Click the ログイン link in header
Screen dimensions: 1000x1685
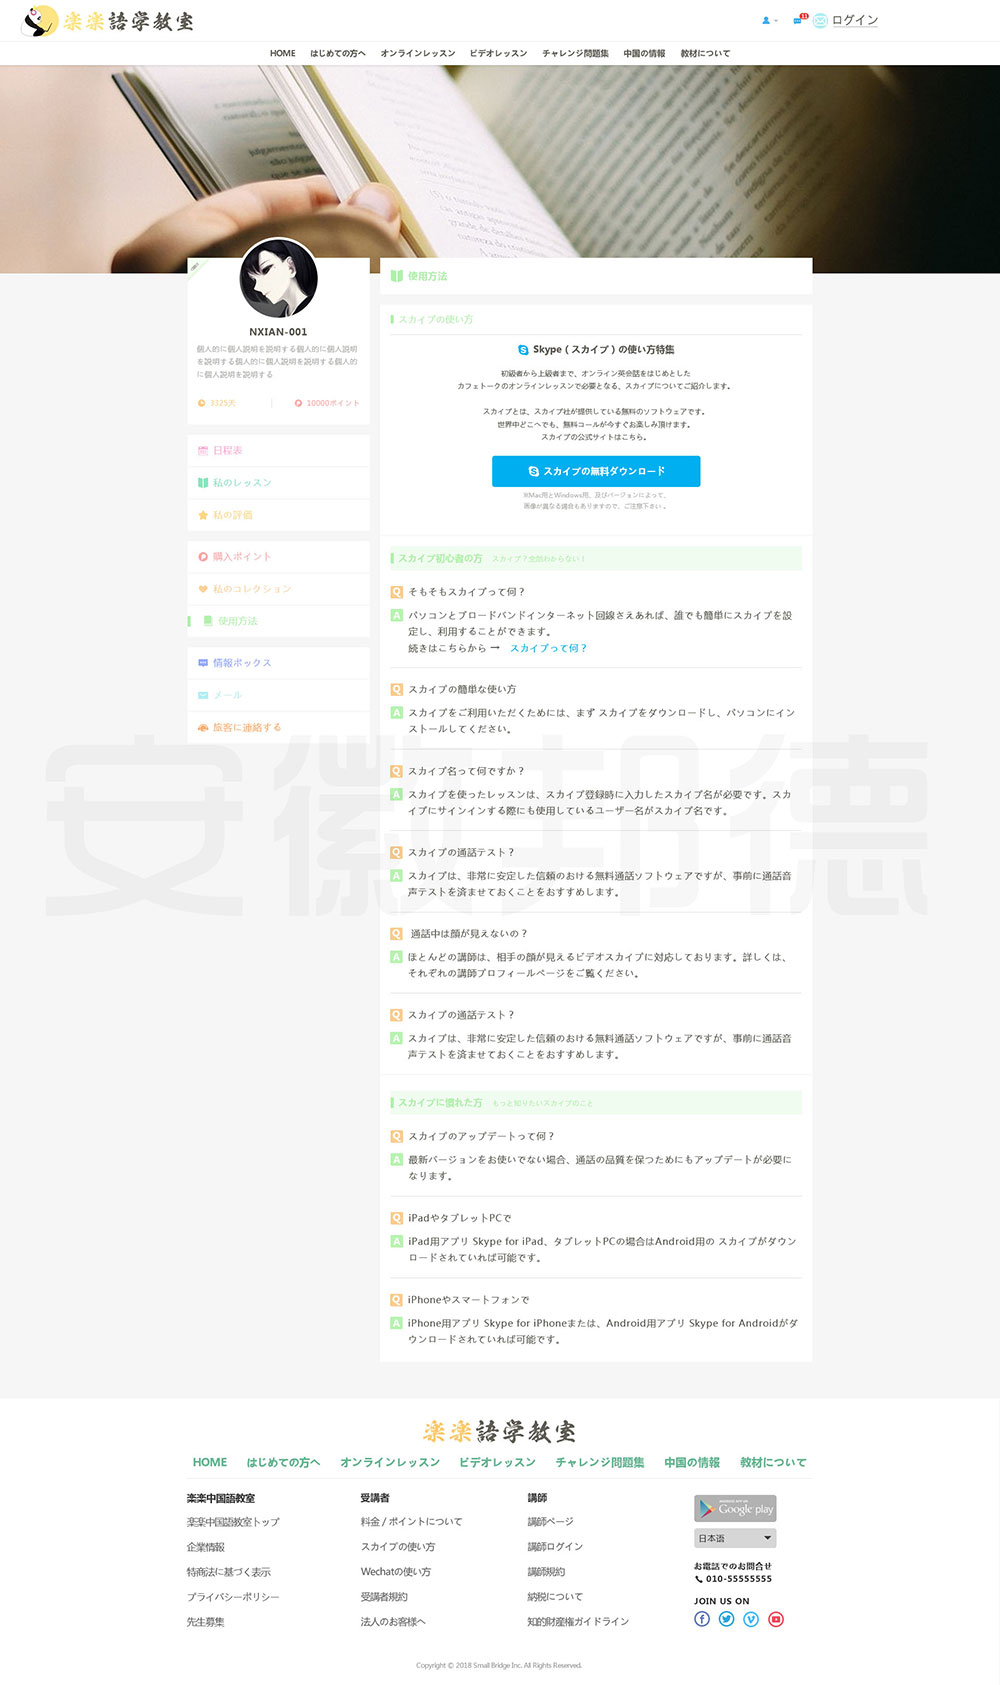click(855, 20)
